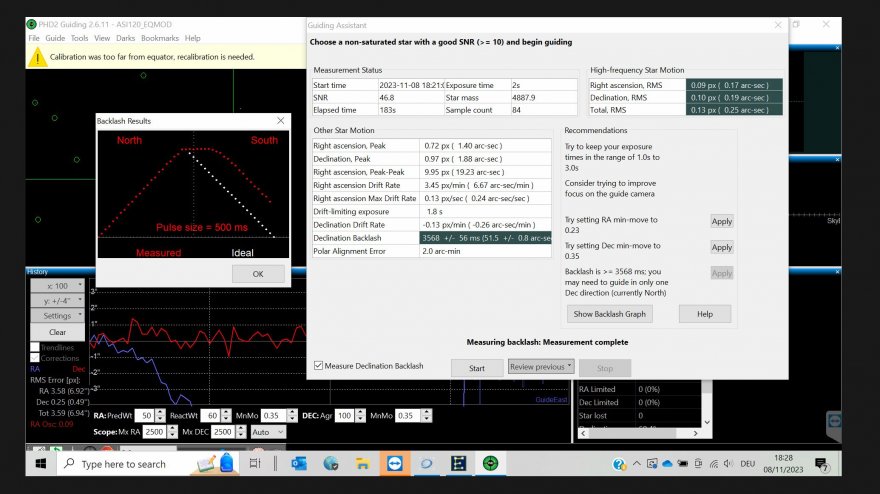Click the Clear button in History panel
This screenshot has width=880, height=494.
click(x=57, y=332)
